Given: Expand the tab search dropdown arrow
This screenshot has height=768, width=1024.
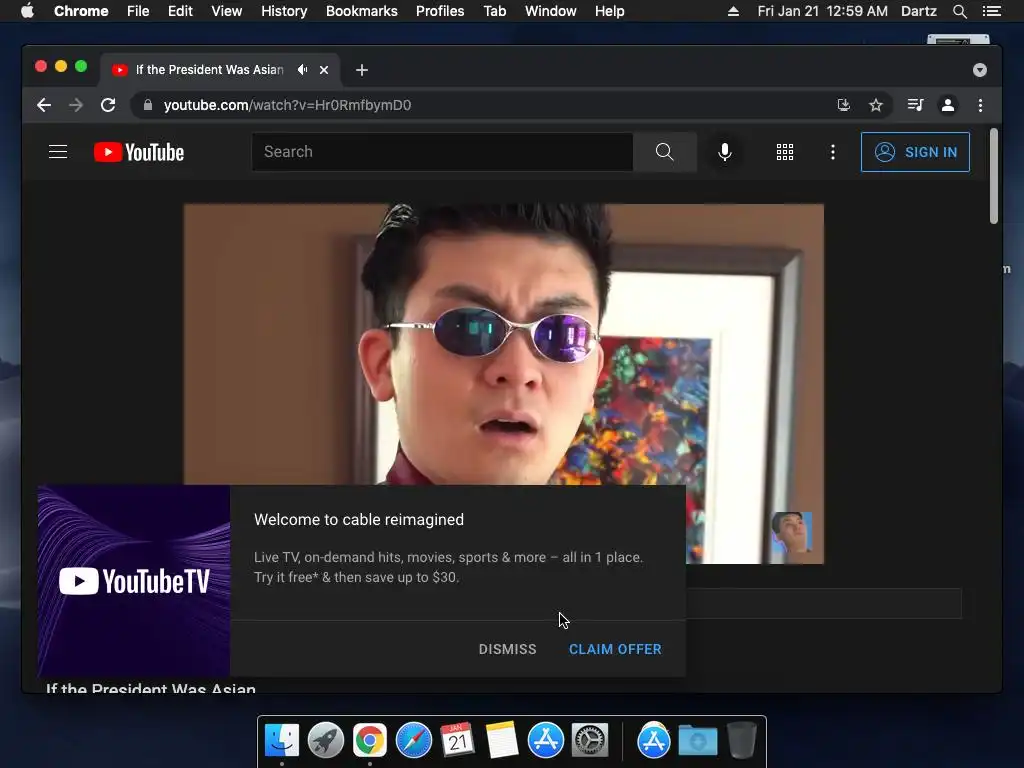Looking at the screenshot, I should click(x=980, y=70).
